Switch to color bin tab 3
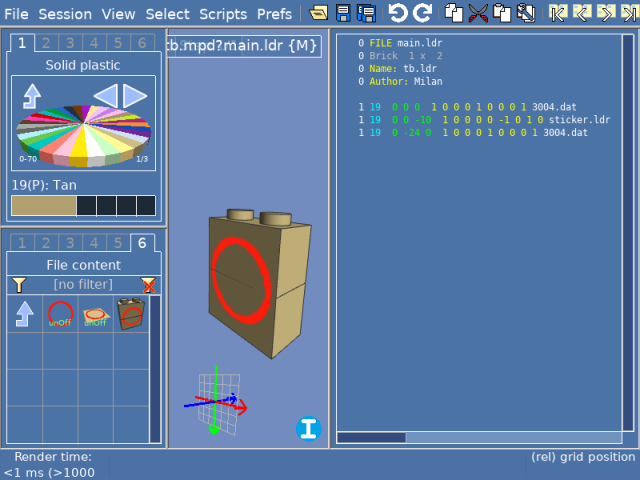This screenshot has height=480, width=640. click(70, 43)
